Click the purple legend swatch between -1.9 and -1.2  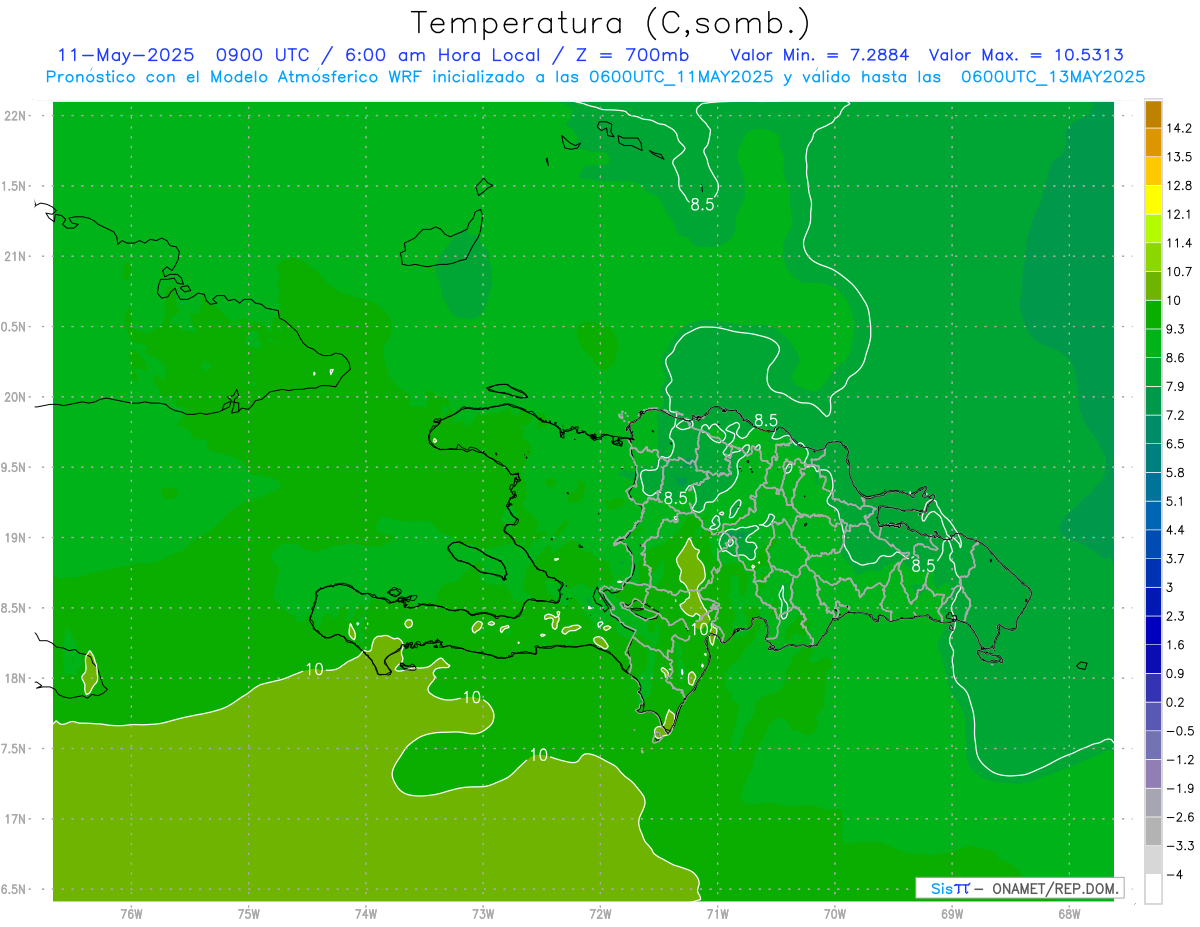click(1153, 774)
